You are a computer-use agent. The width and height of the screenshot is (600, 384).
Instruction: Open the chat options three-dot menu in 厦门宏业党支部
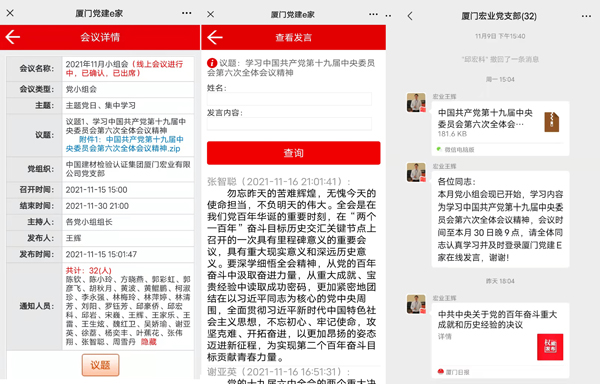coord(586,16)
